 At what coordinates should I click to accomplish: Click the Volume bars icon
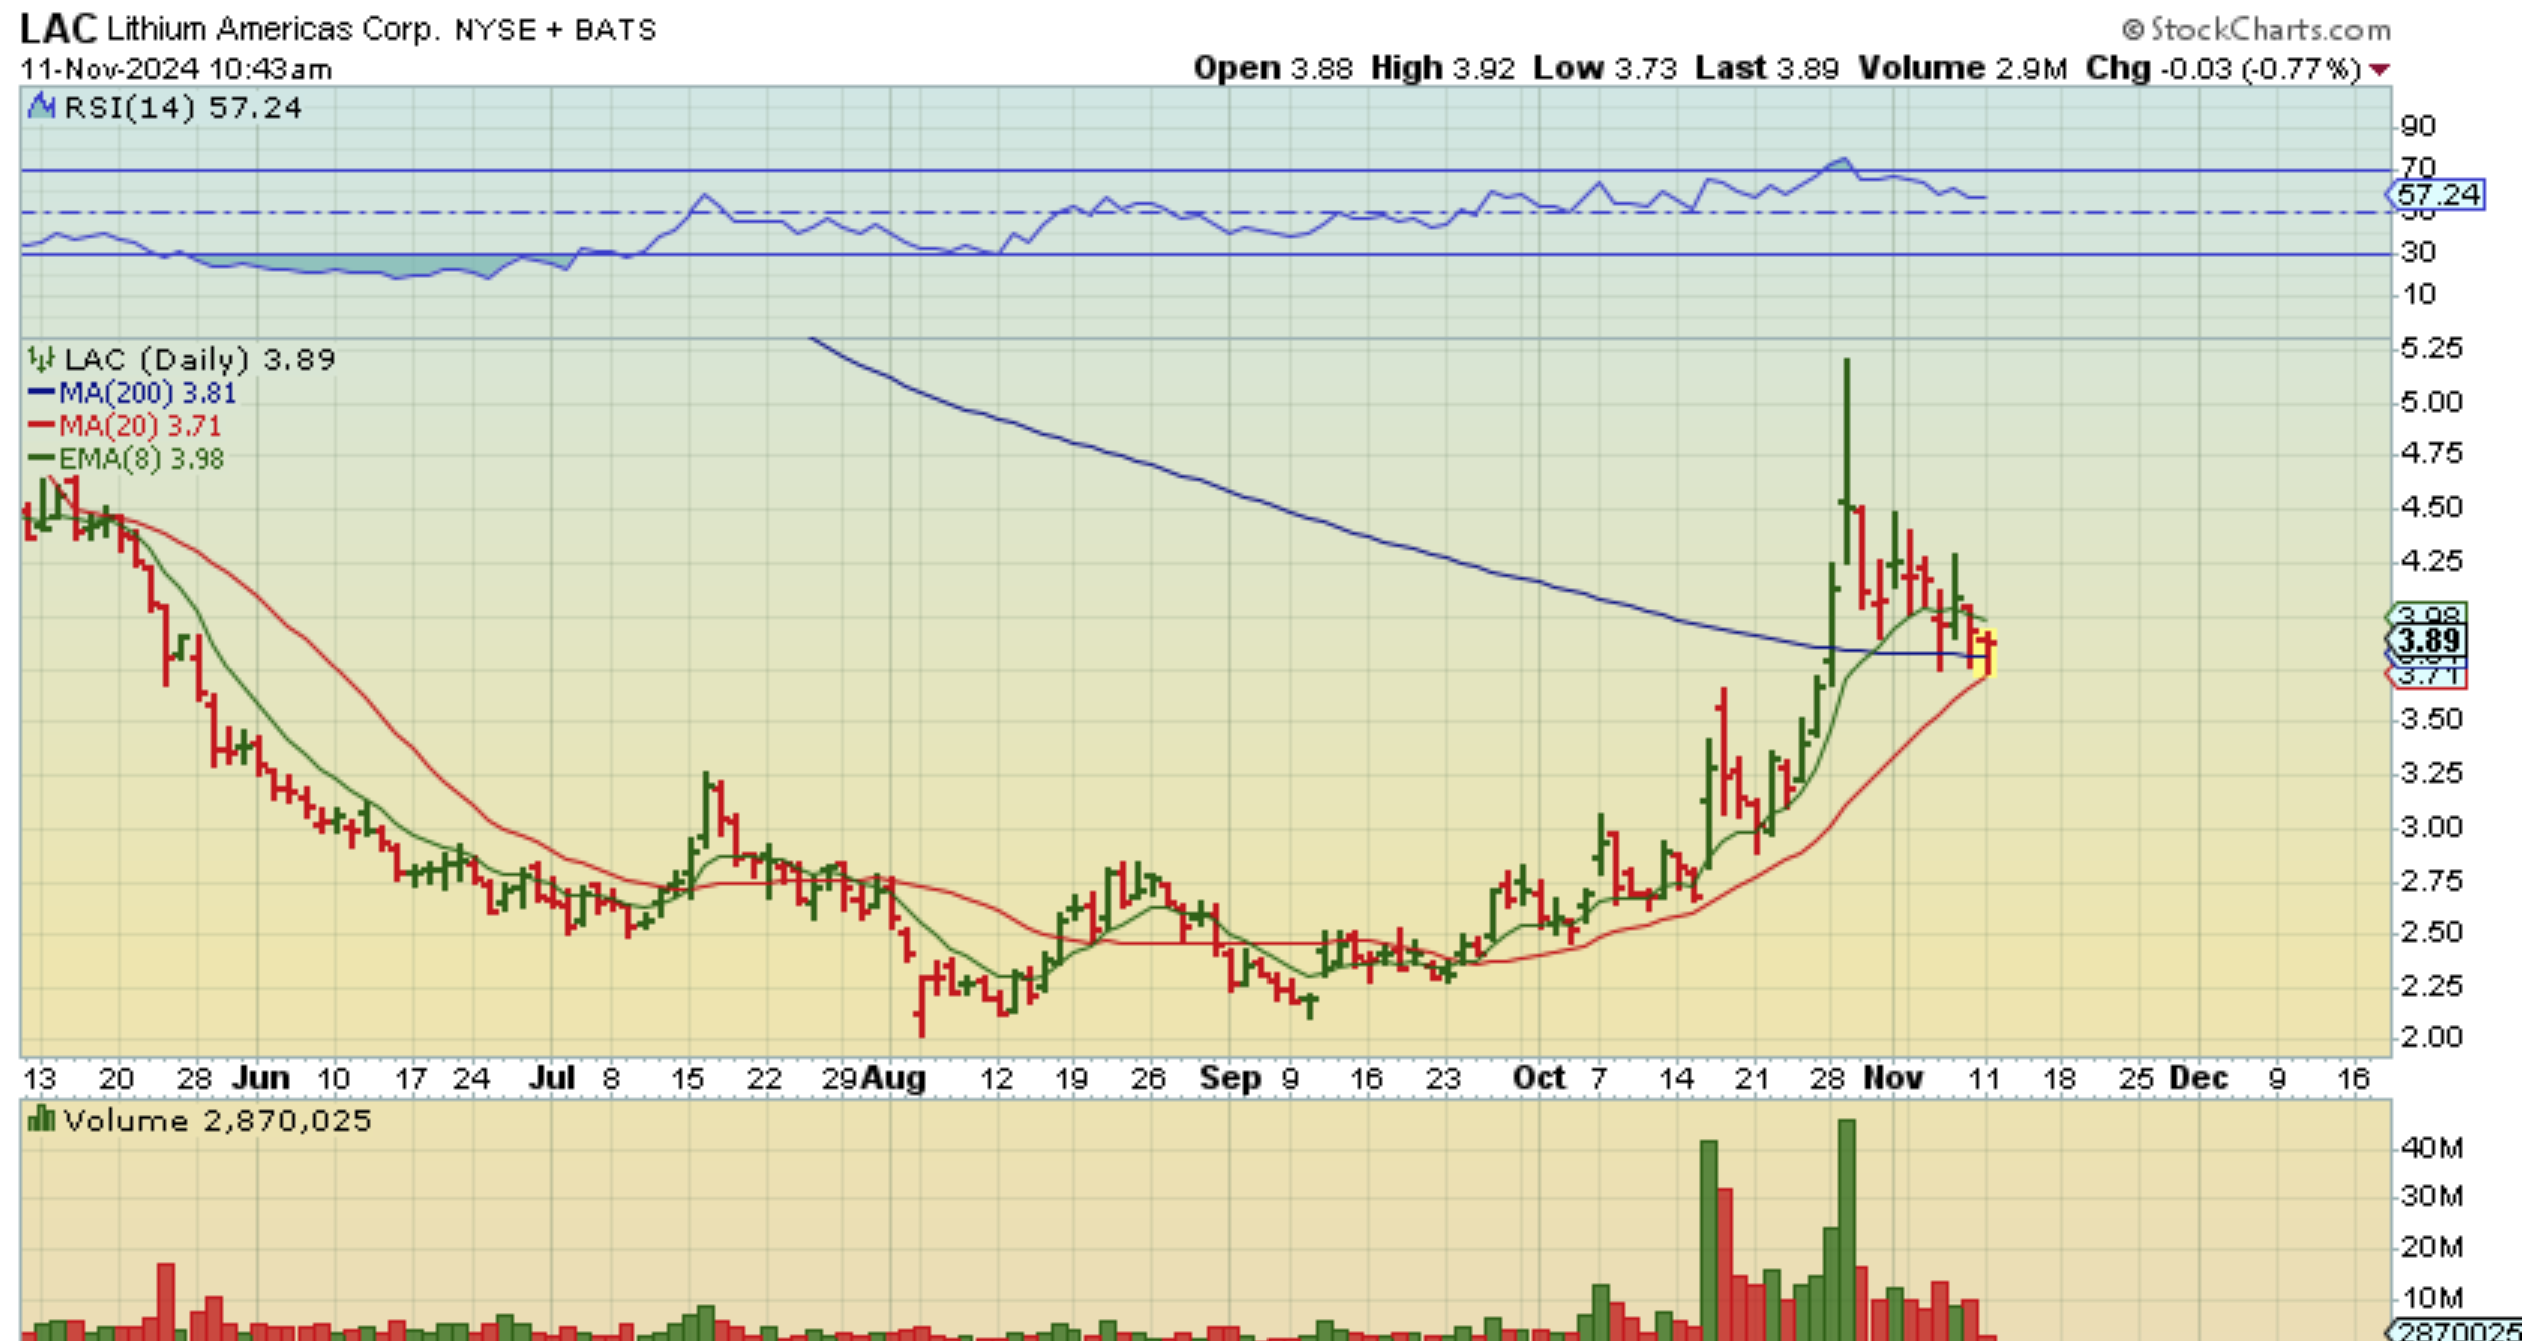(41, 1119)
